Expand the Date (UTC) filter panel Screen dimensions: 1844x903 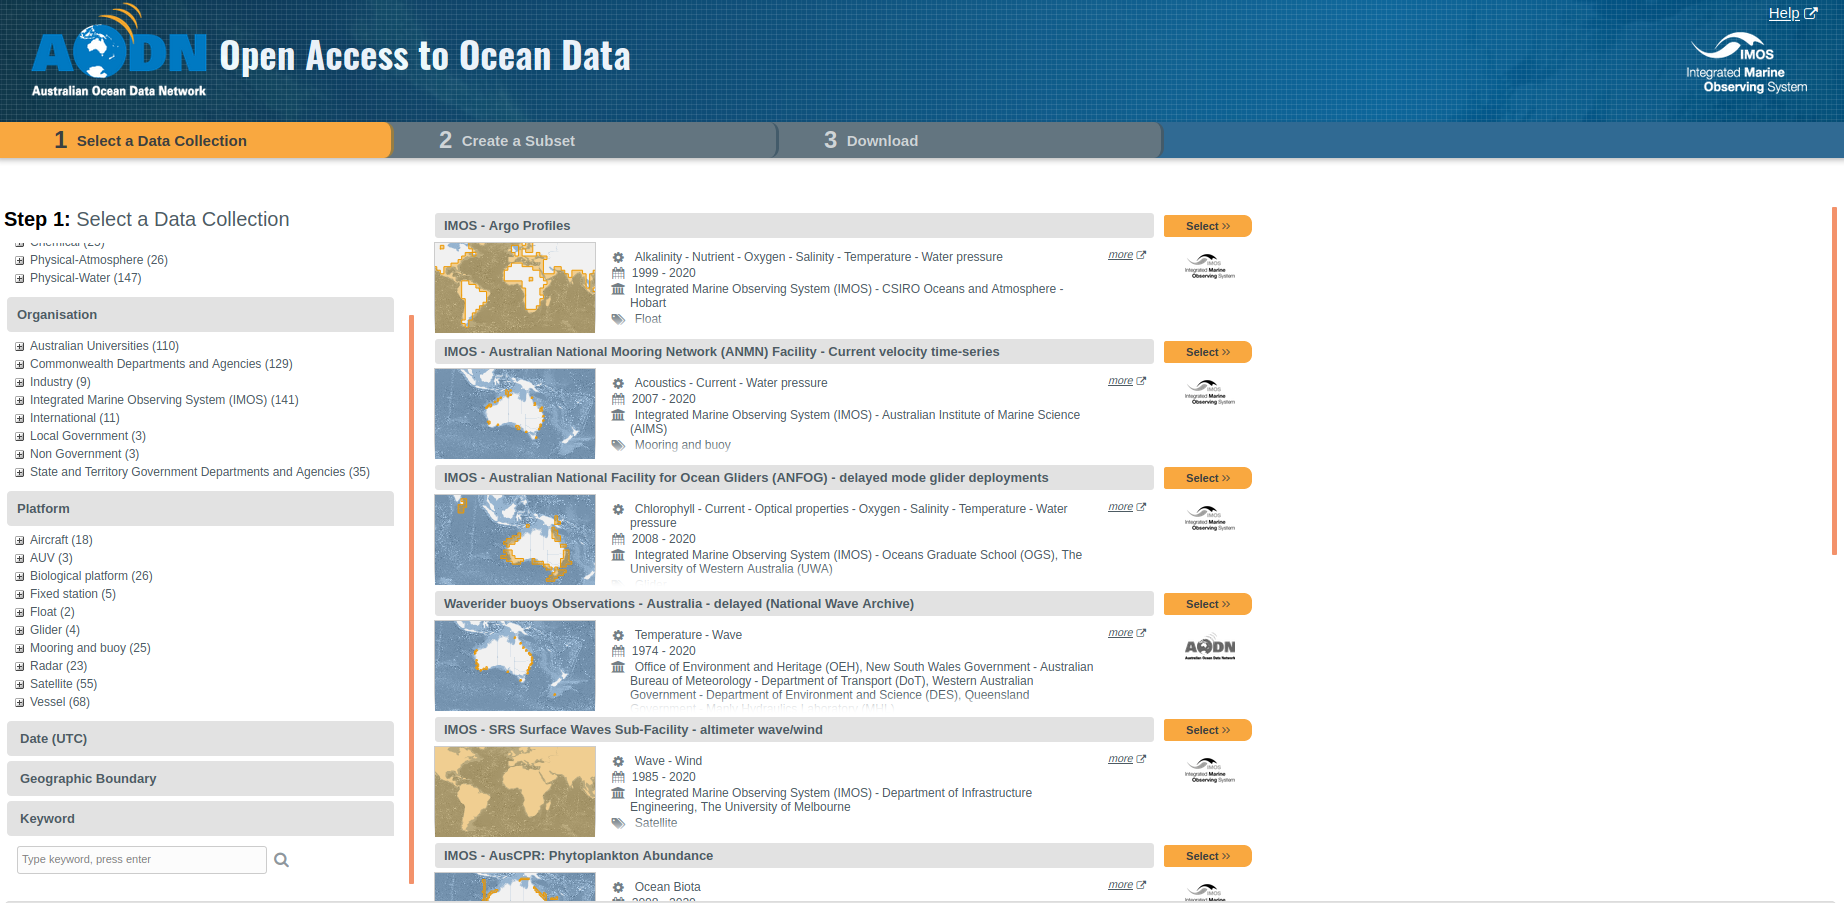200,739
